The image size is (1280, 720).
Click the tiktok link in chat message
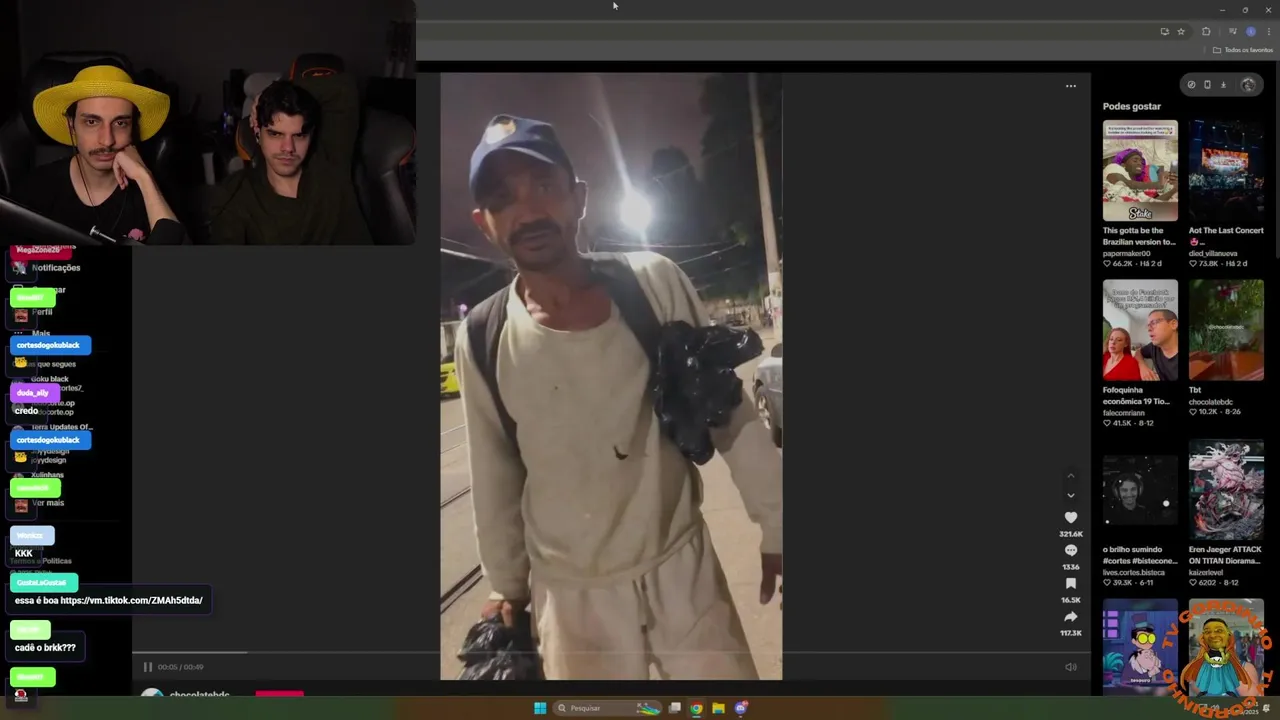click(x=131, y=600)
